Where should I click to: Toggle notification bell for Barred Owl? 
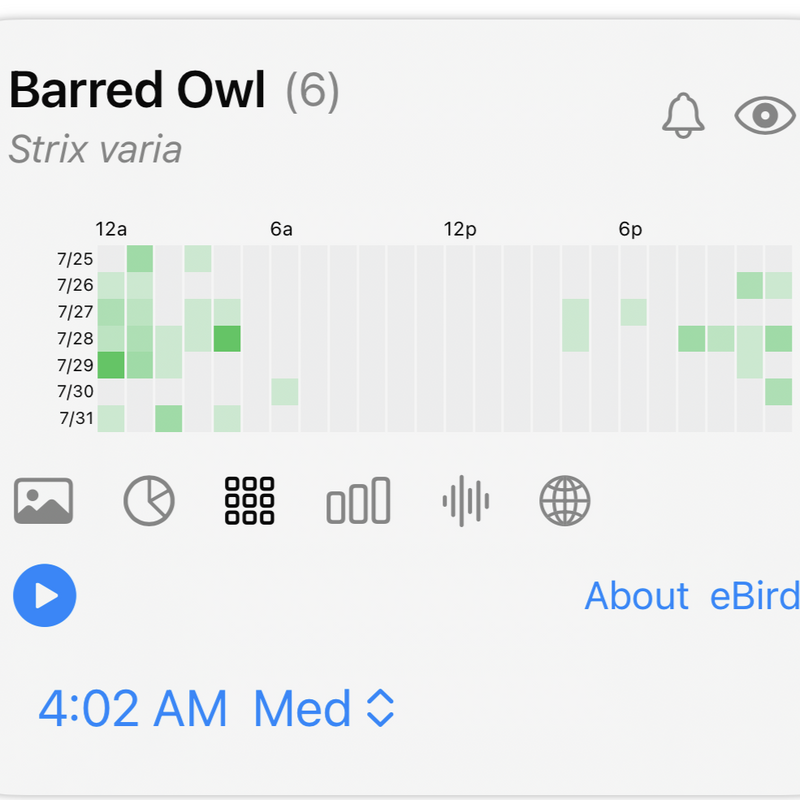tap(683, 115)
